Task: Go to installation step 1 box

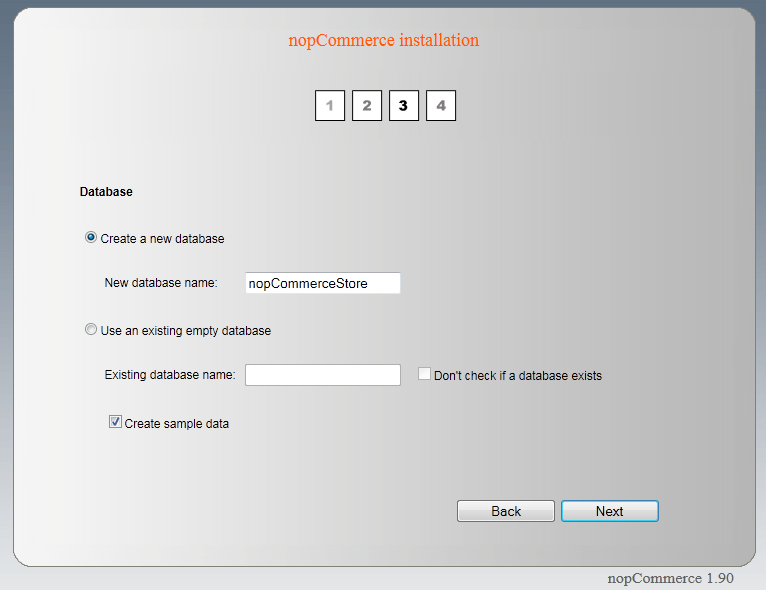Action: (330, 105)
